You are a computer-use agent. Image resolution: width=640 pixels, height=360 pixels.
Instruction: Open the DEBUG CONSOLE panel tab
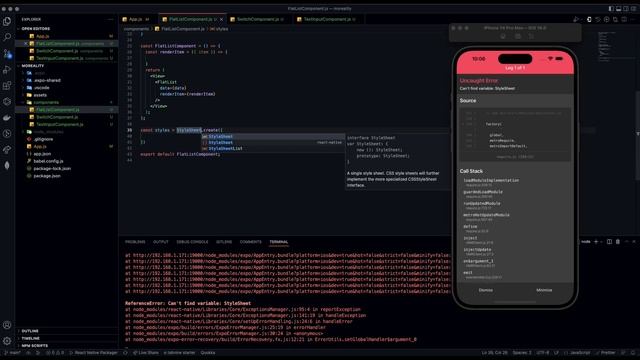pyautogui.click(x=192, y=242)
